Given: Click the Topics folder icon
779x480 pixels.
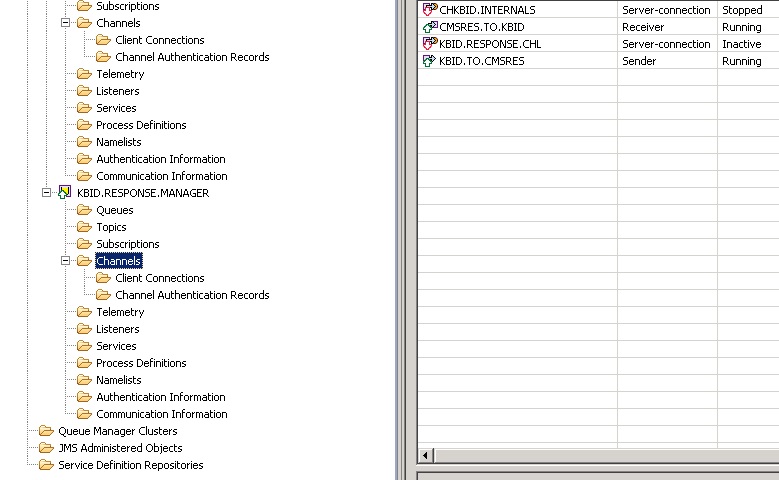Looking at the screenshot, I should [x=84, y=227].
